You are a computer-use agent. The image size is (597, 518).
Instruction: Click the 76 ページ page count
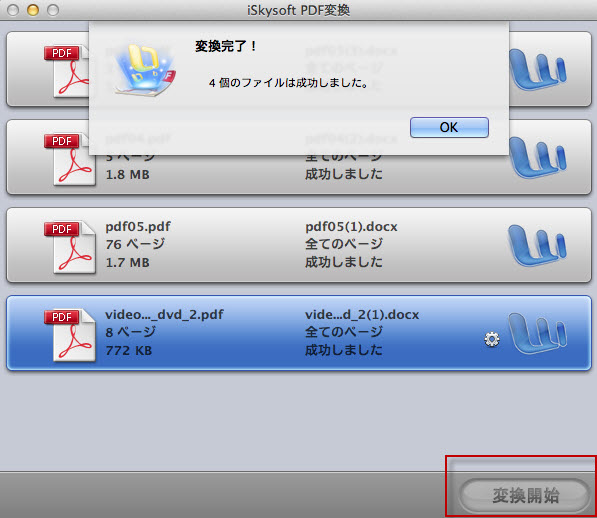click(135, 244)
